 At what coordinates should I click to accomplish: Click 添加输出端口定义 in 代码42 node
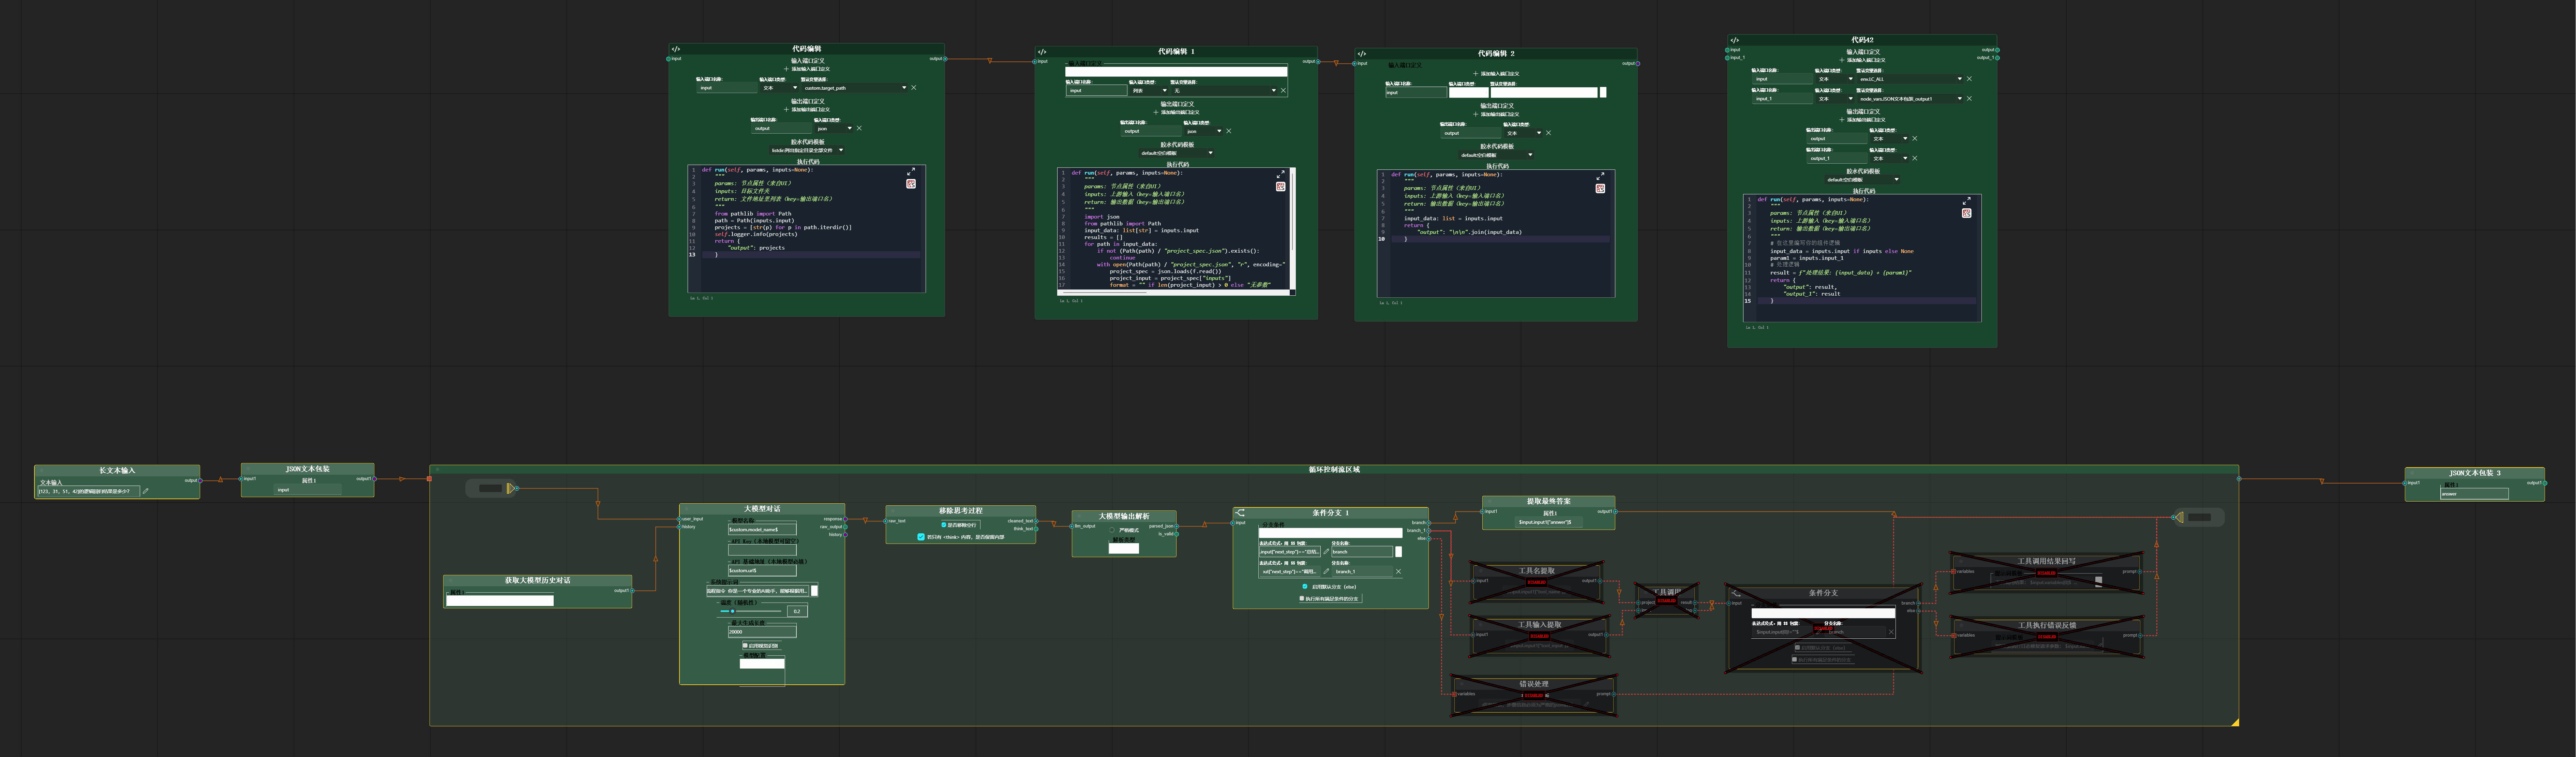point(1862,120)
